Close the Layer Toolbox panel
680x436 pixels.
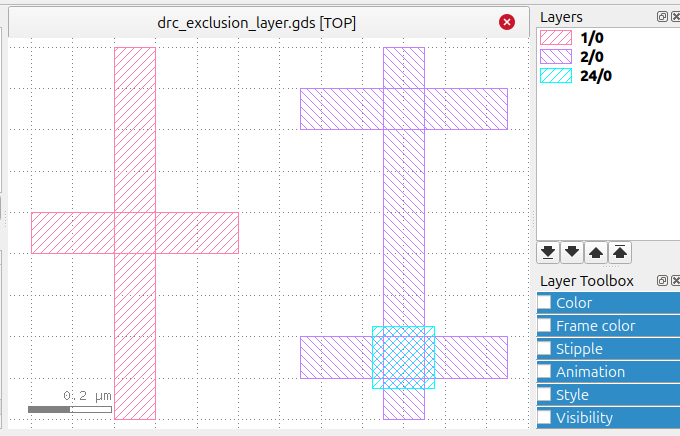click(674, 281)
